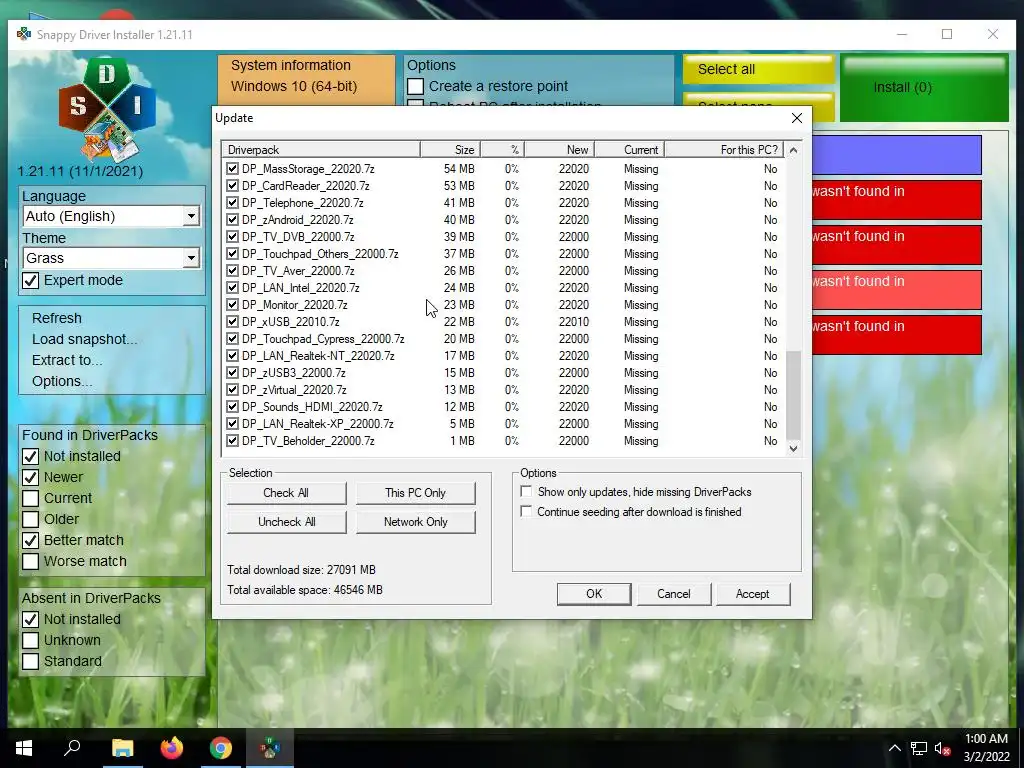This screenshot has width=1024, height=768.
Task: Select Network Only button
Action: point(415,522)
